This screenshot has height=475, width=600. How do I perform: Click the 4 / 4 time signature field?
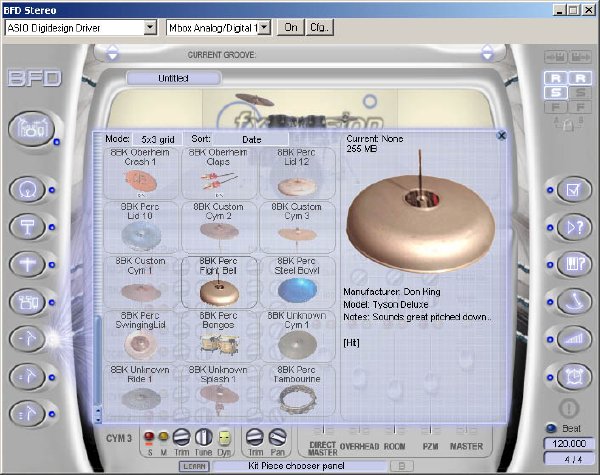click(569, 459)
